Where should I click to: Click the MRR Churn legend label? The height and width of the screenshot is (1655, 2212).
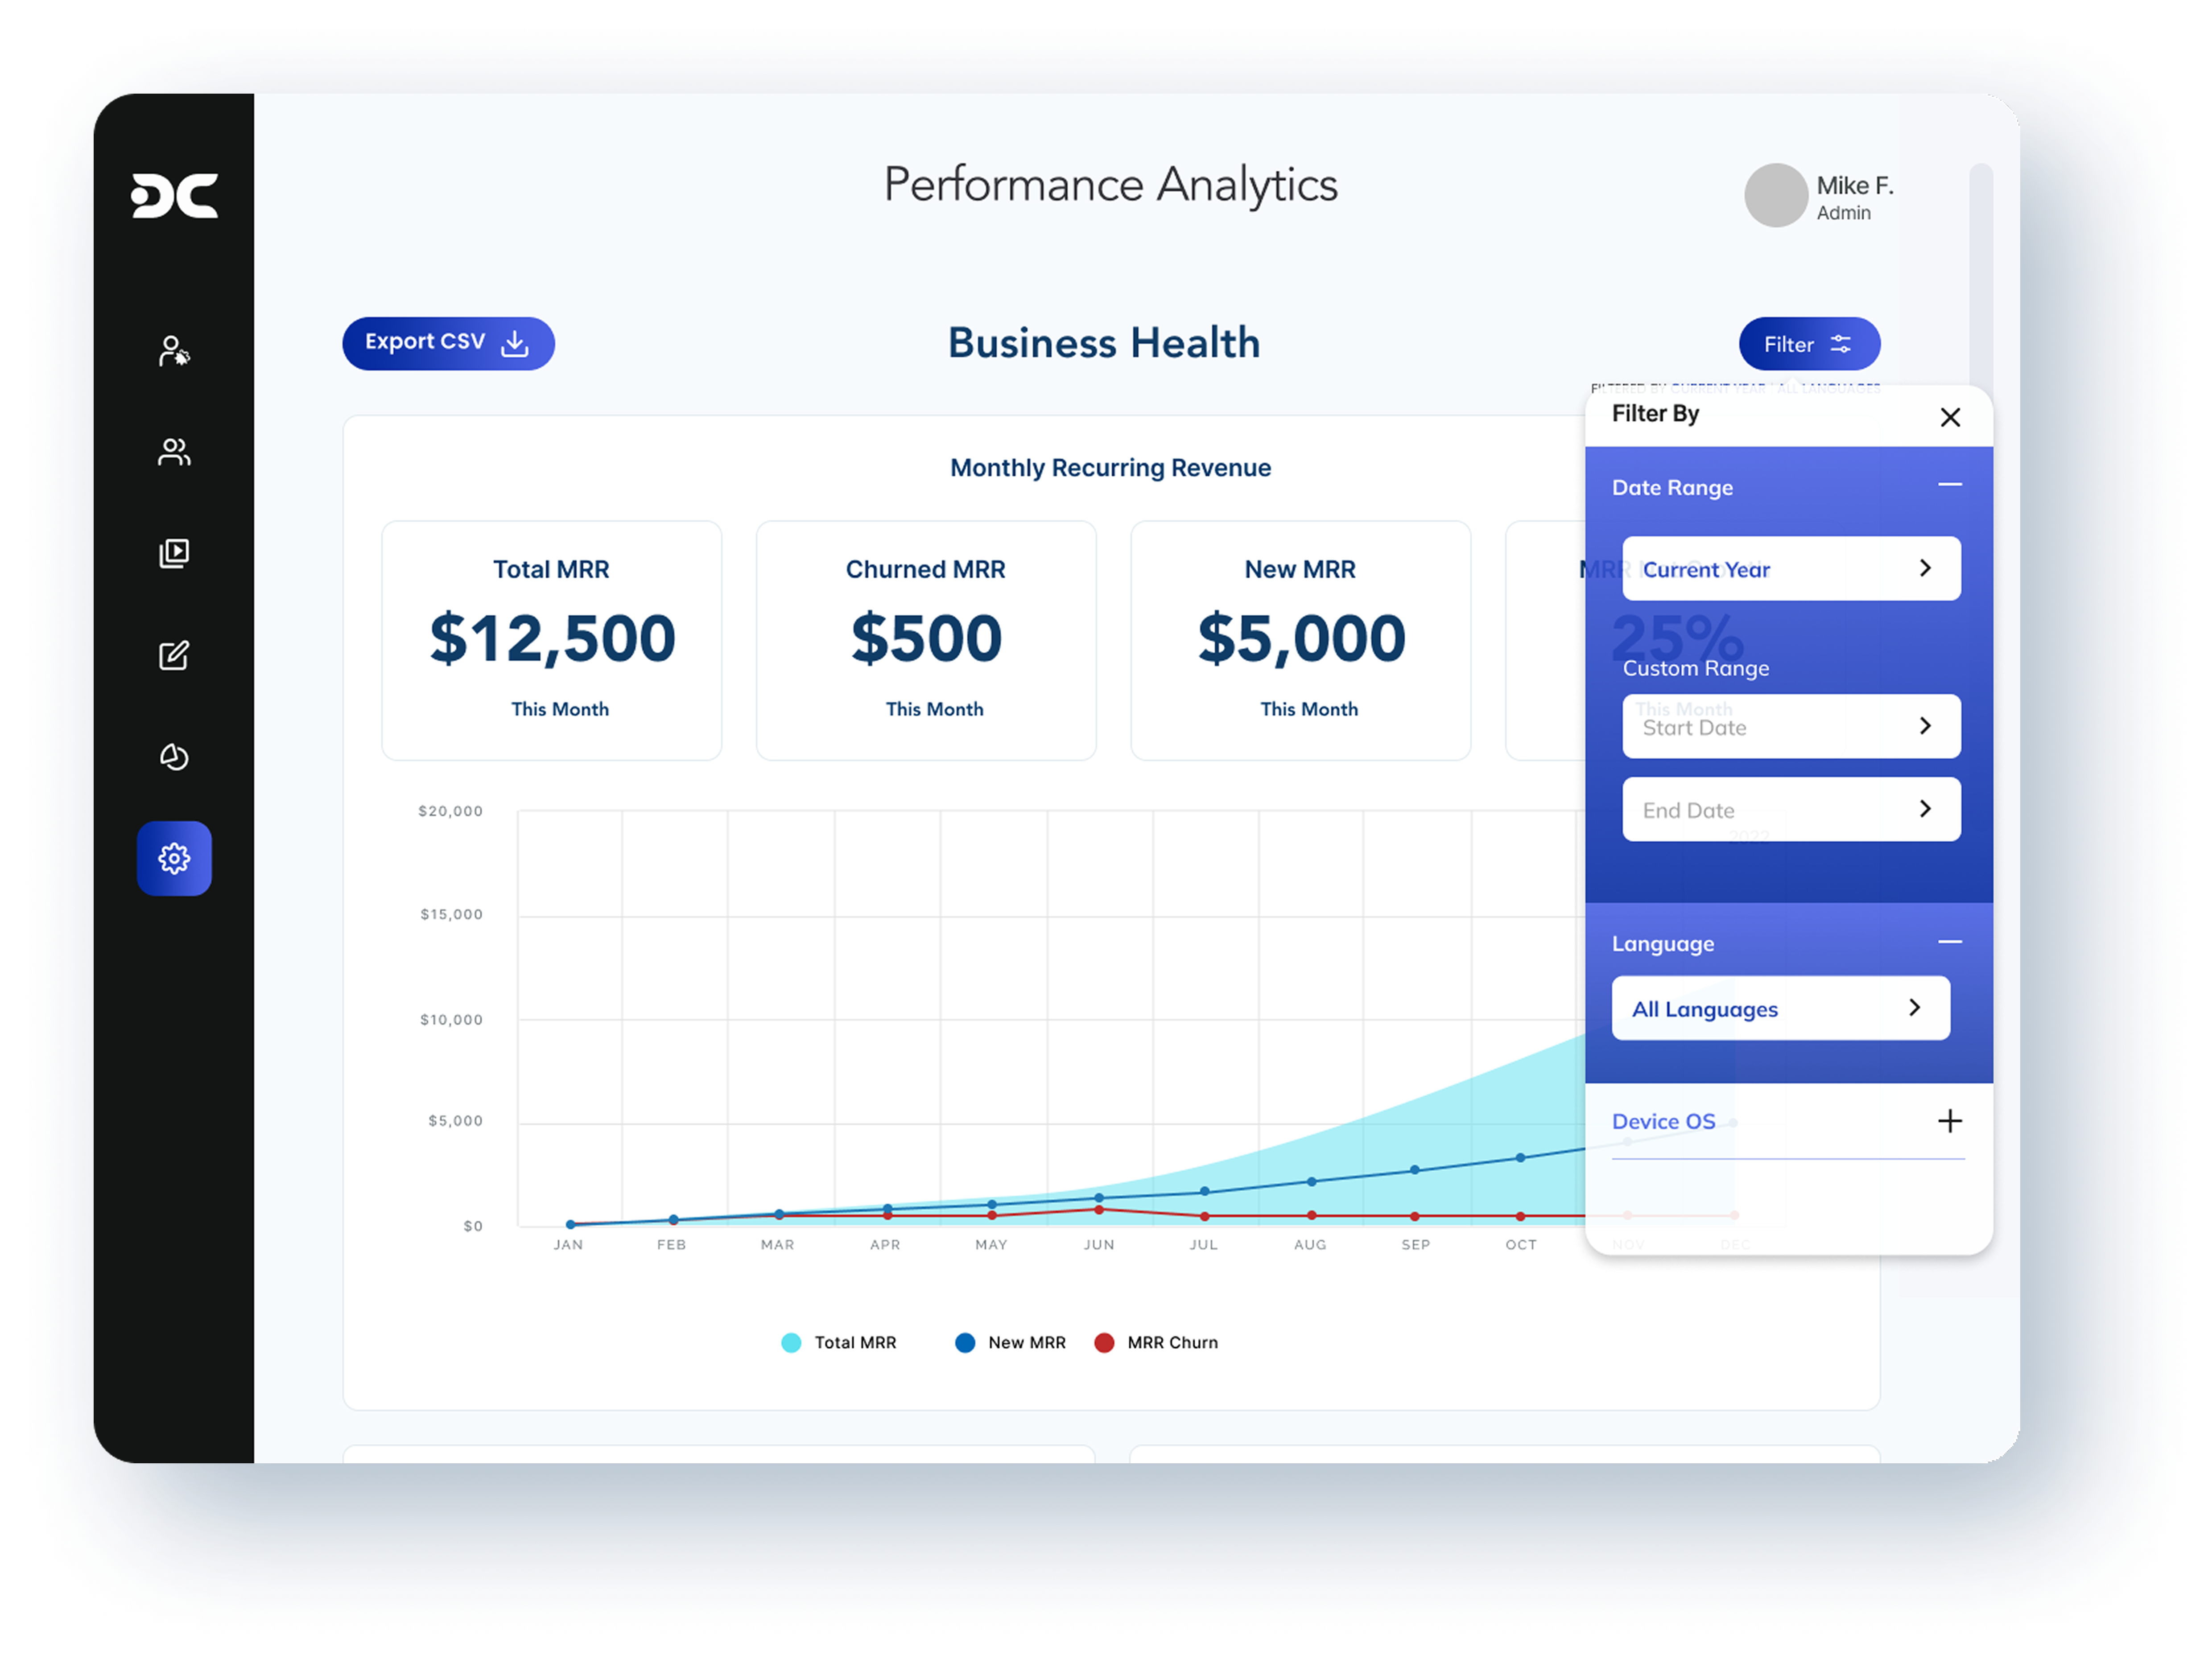tap(1173, 1343)
